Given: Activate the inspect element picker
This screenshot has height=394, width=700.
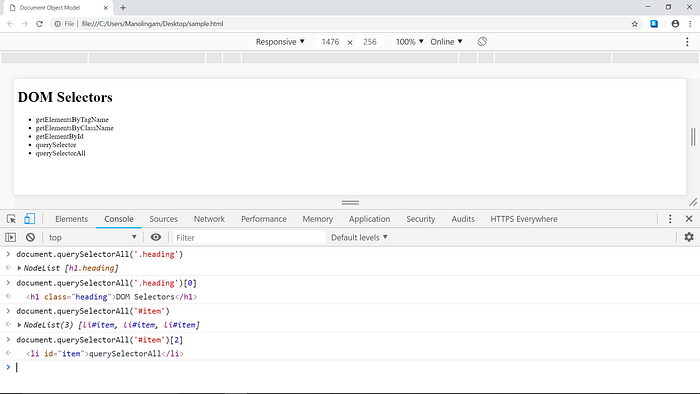Looking at the screenshot, I should (x=11, y=219).
